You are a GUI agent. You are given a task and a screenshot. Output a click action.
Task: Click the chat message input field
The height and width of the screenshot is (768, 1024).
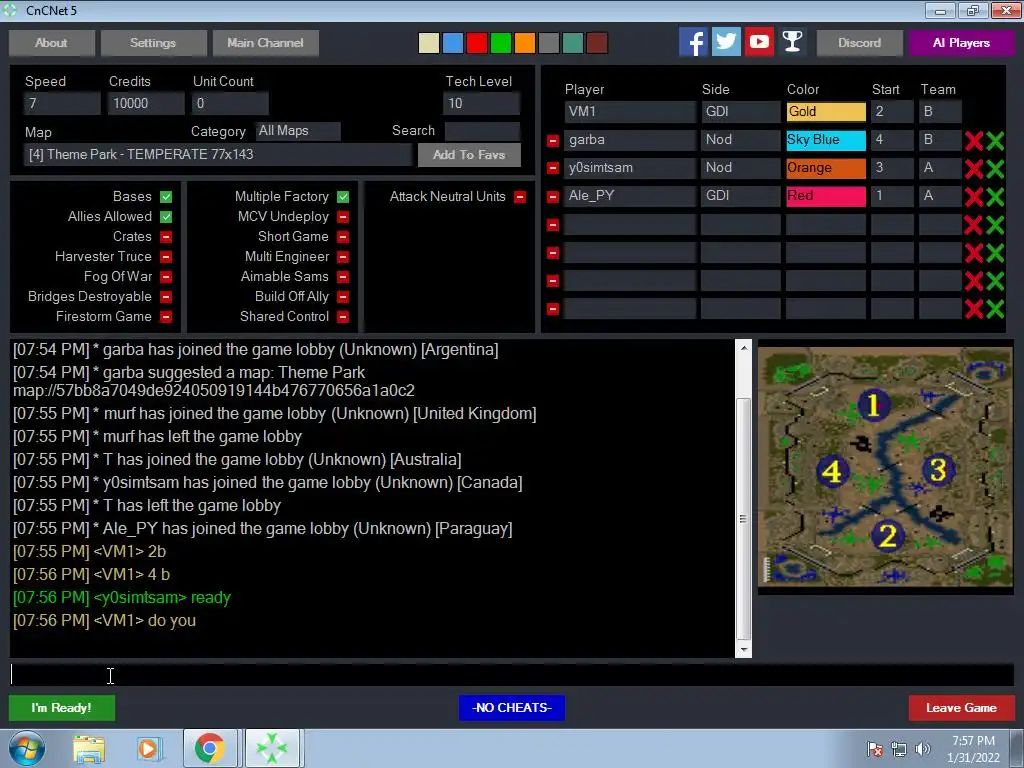click(x=512, y=675)
